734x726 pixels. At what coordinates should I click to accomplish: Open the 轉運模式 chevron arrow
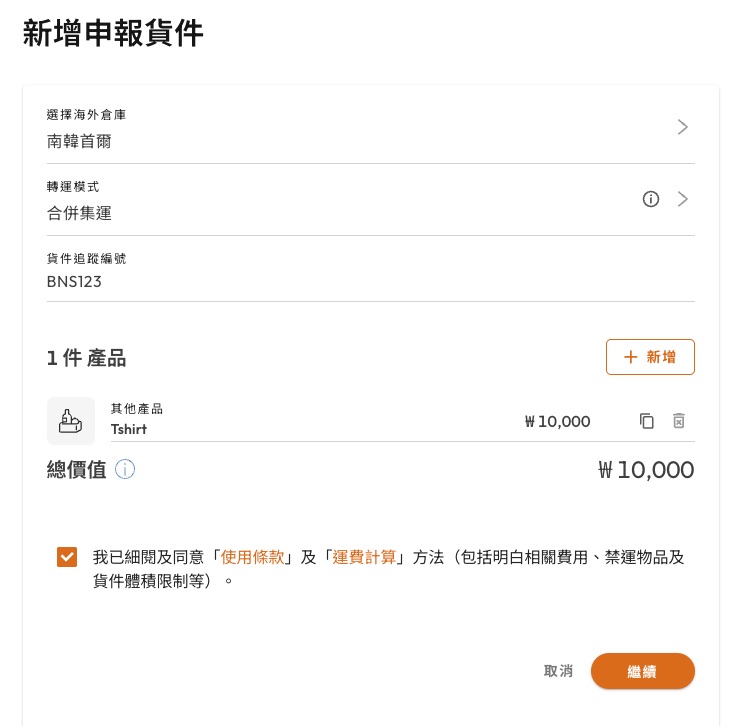click(x=683, y=199)
